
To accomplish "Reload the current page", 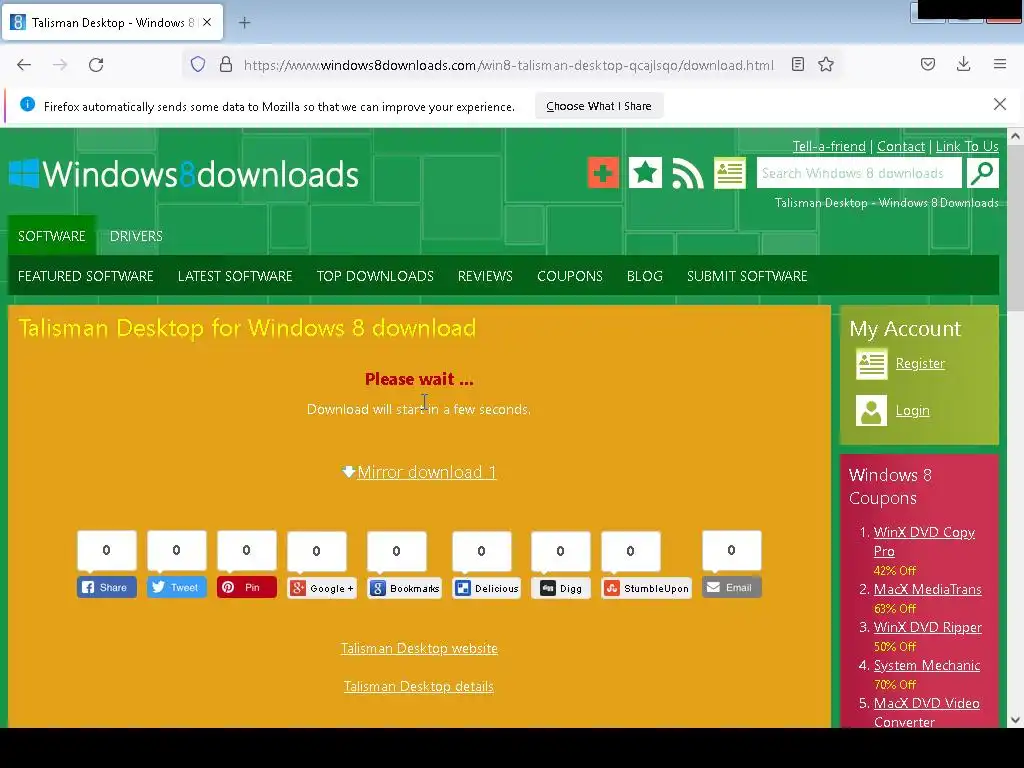I will click(96, 65).
